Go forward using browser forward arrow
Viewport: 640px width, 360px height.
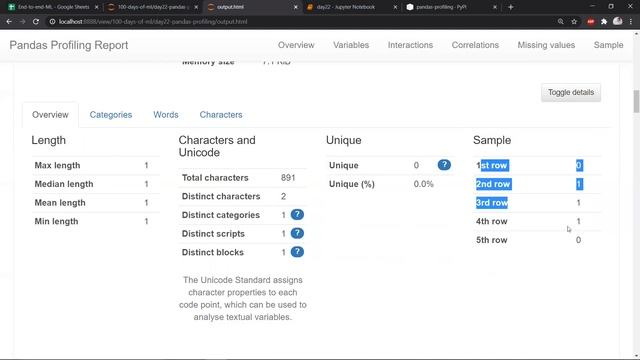pos(22,22)
